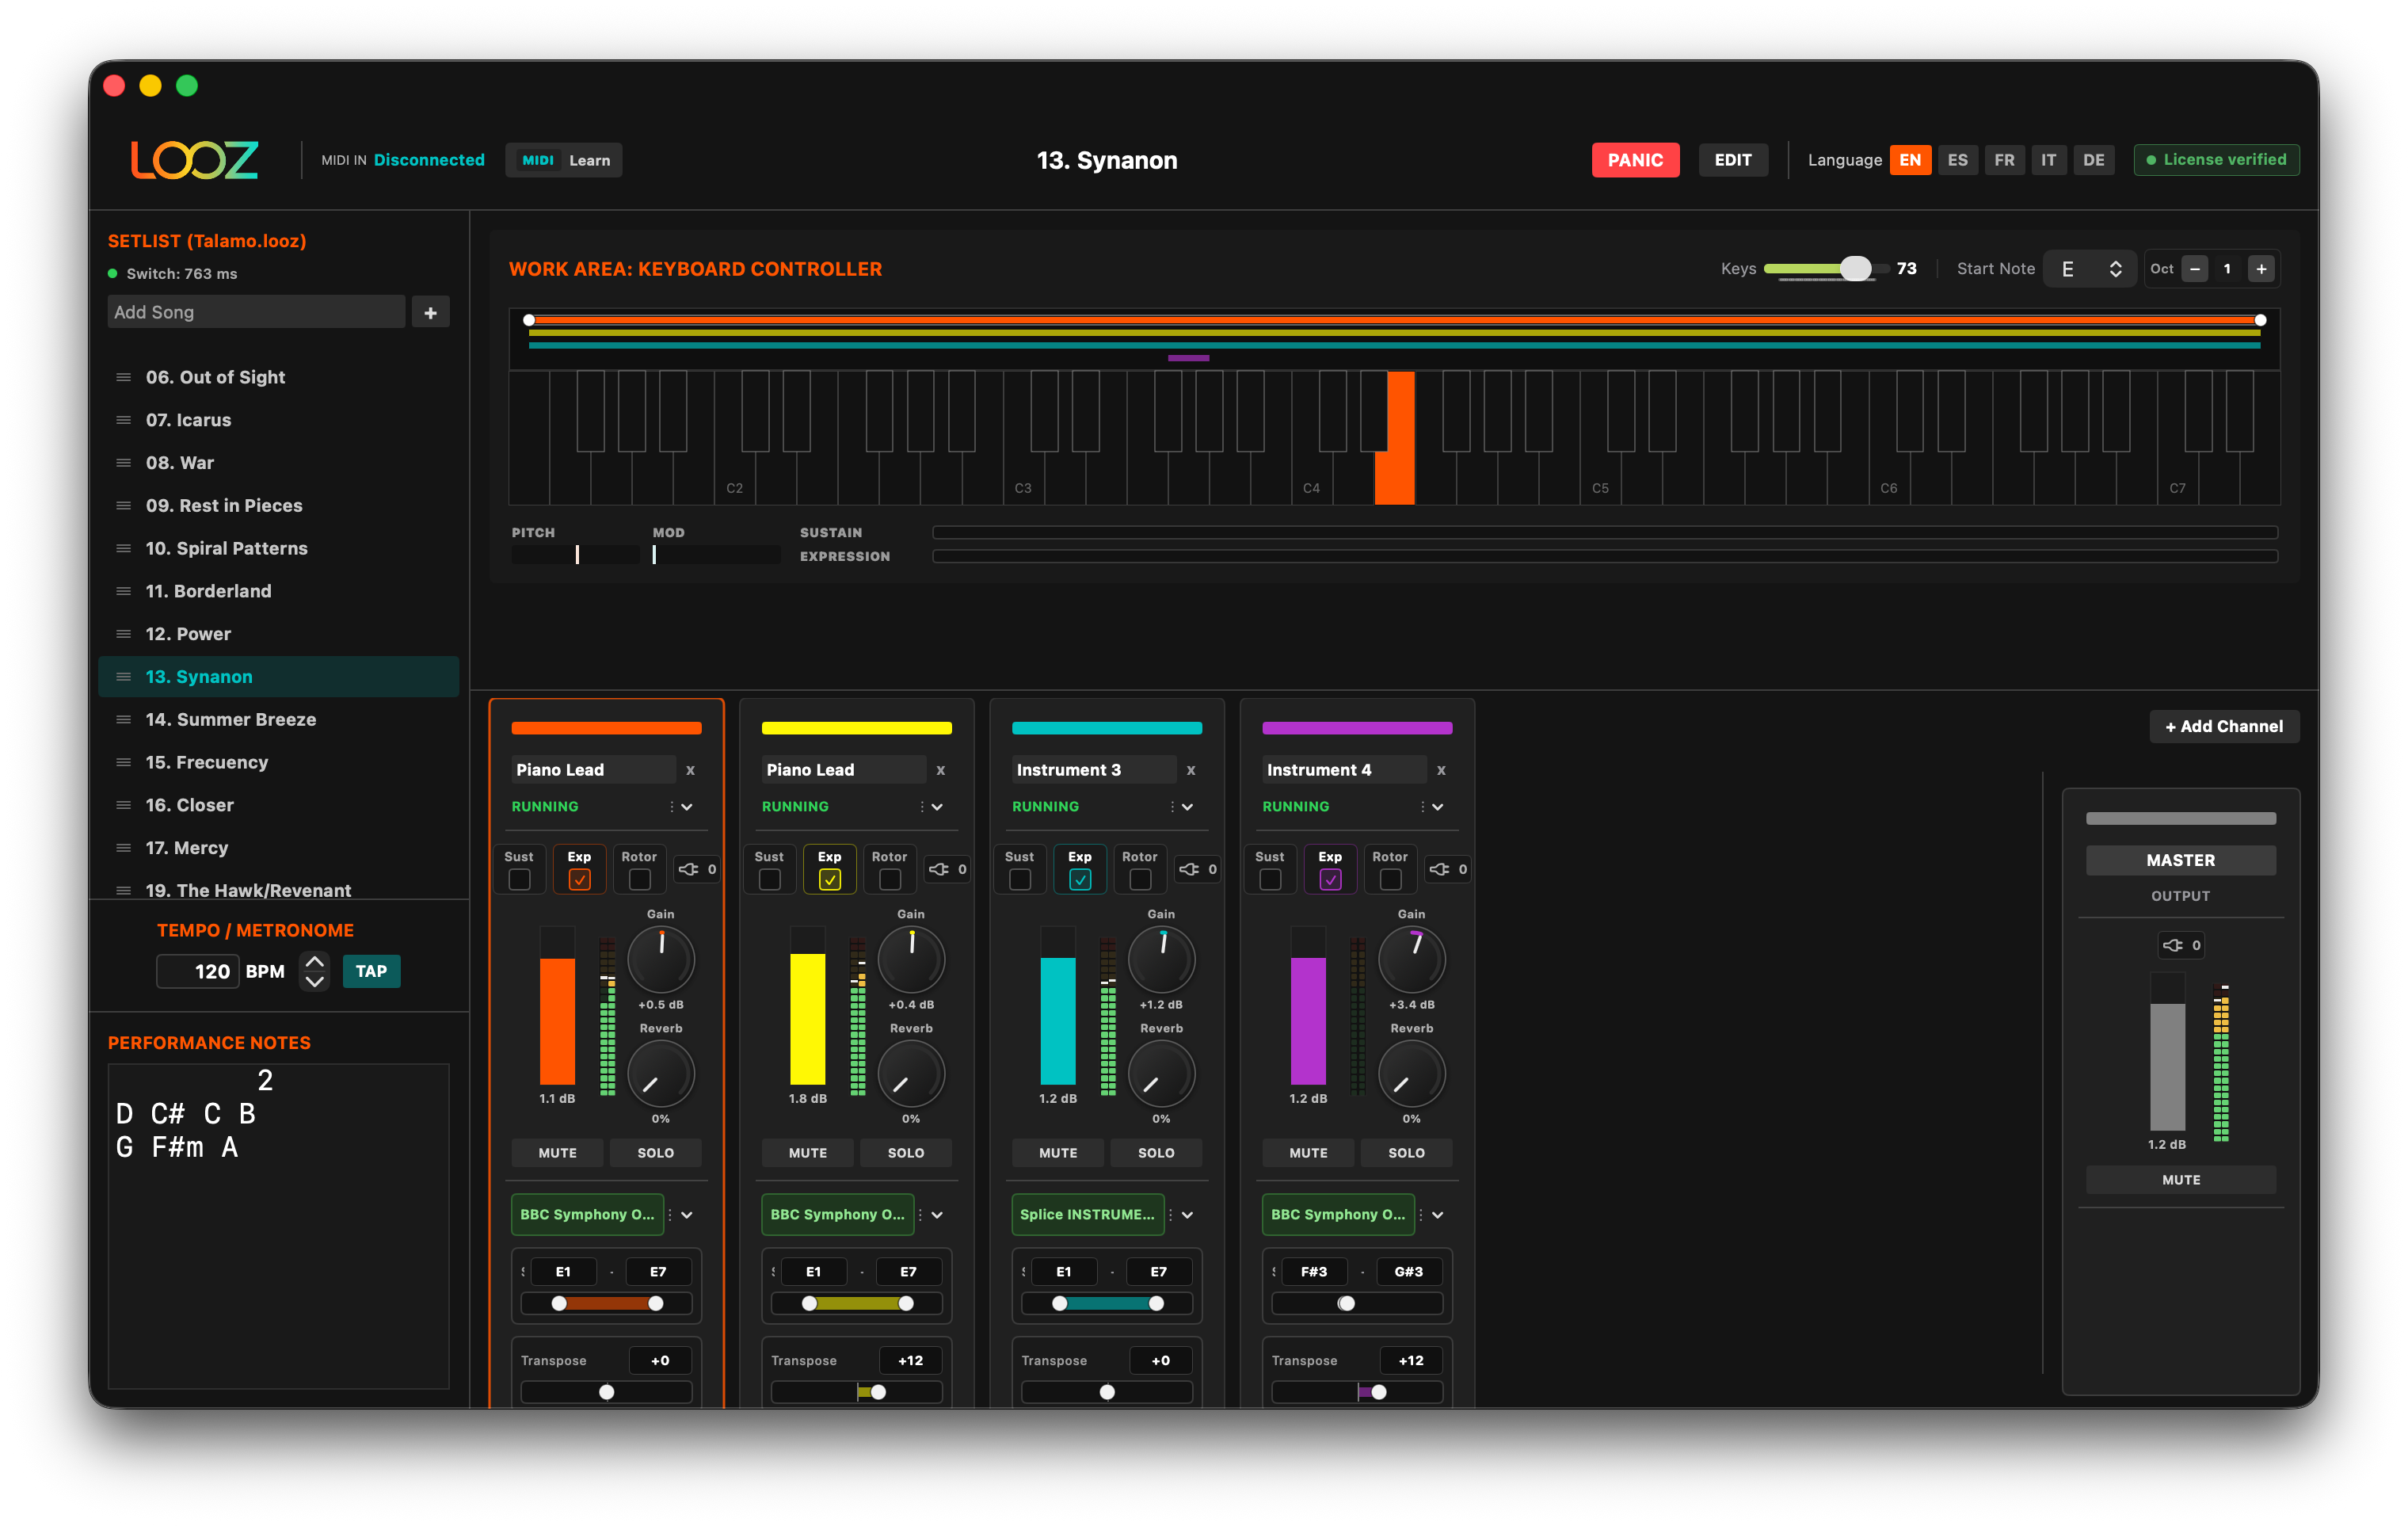The height and width of the screenshot is (1526, 2408).
Task: Click Reverb knob on Instrument 4 channel
Action: pyautogui.click(x=1411, y=1074)
